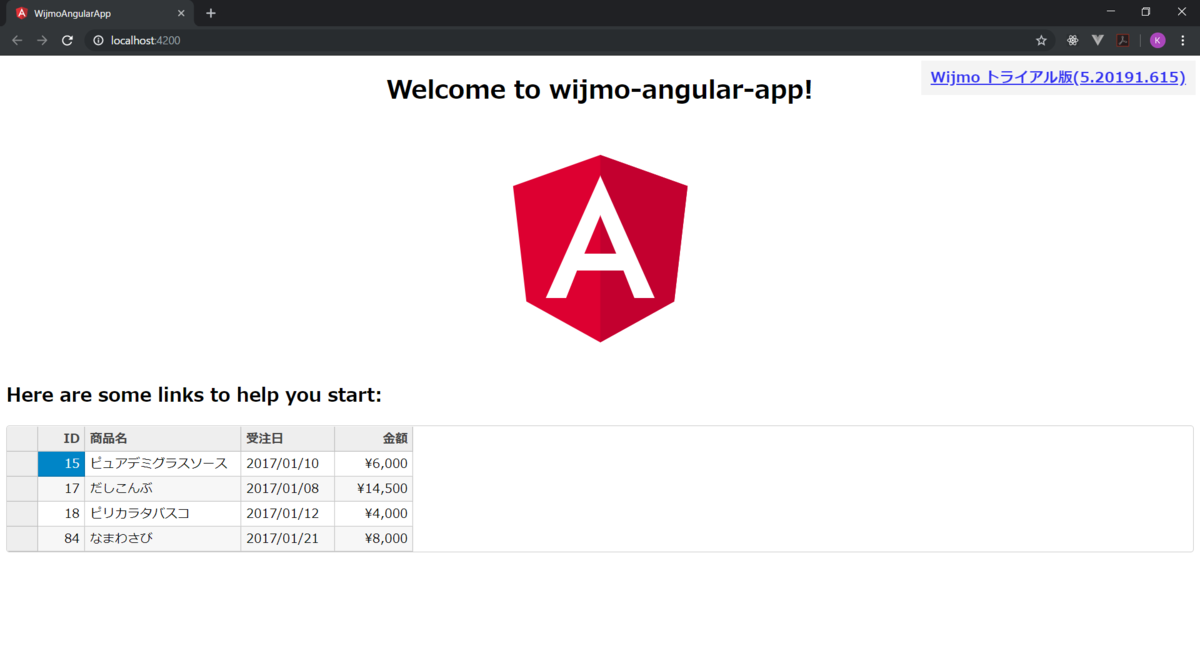The height and width of the screenshot is (651, 1200).
Task: Select the row header for ID 15
Action: pos(22,464)
